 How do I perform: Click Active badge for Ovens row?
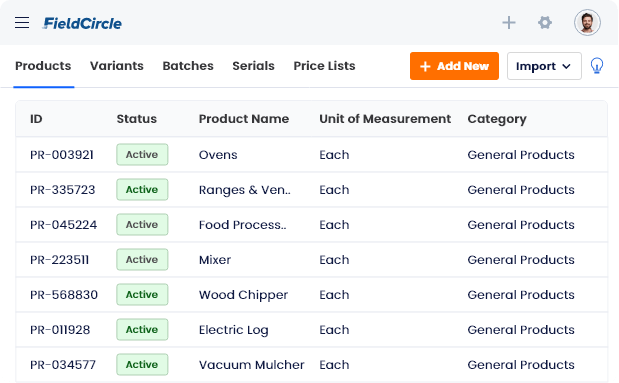click(142, 154)
